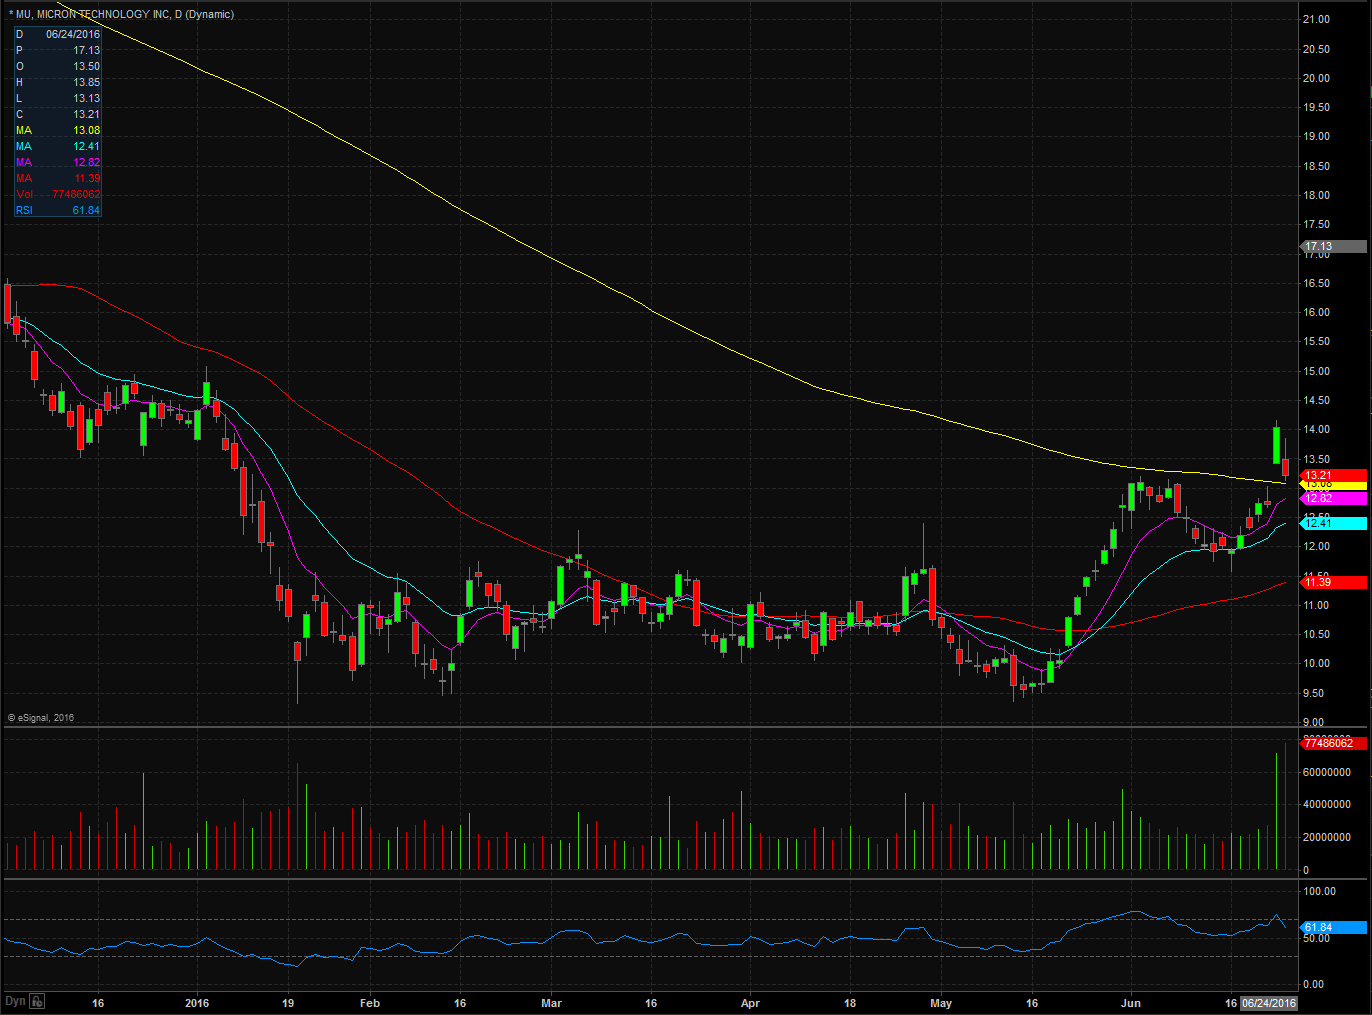Select the high price row H 13.85
Image resolution: width=1372 pixels, height=1015 pixels.
click(x=57, y=82)
